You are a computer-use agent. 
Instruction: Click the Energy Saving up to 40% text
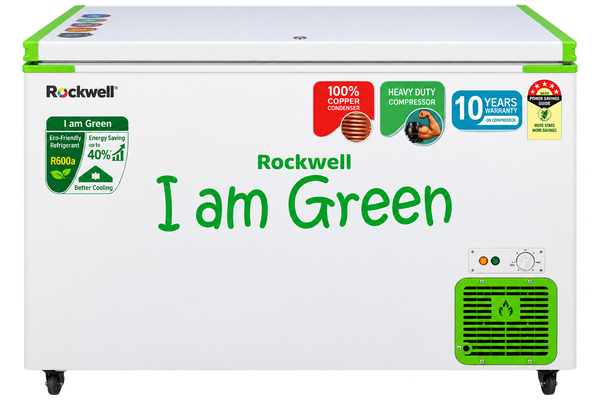(x=106, y=147)
